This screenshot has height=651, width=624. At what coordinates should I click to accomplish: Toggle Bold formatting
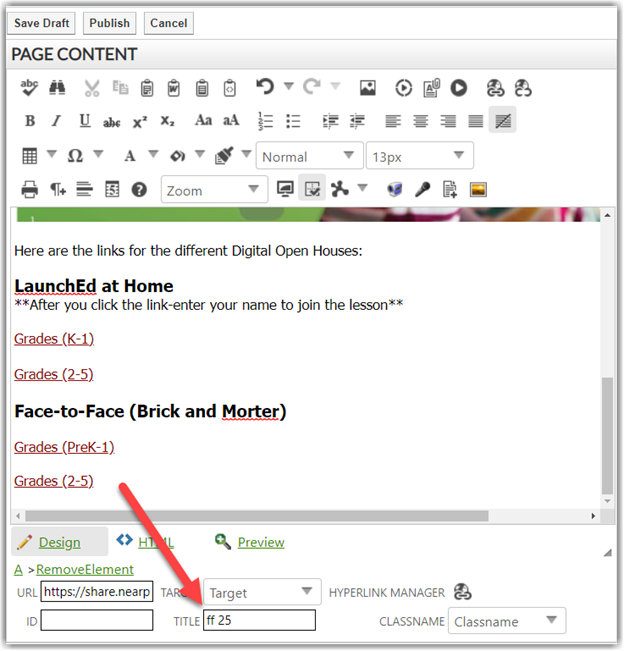coord(30,121)
